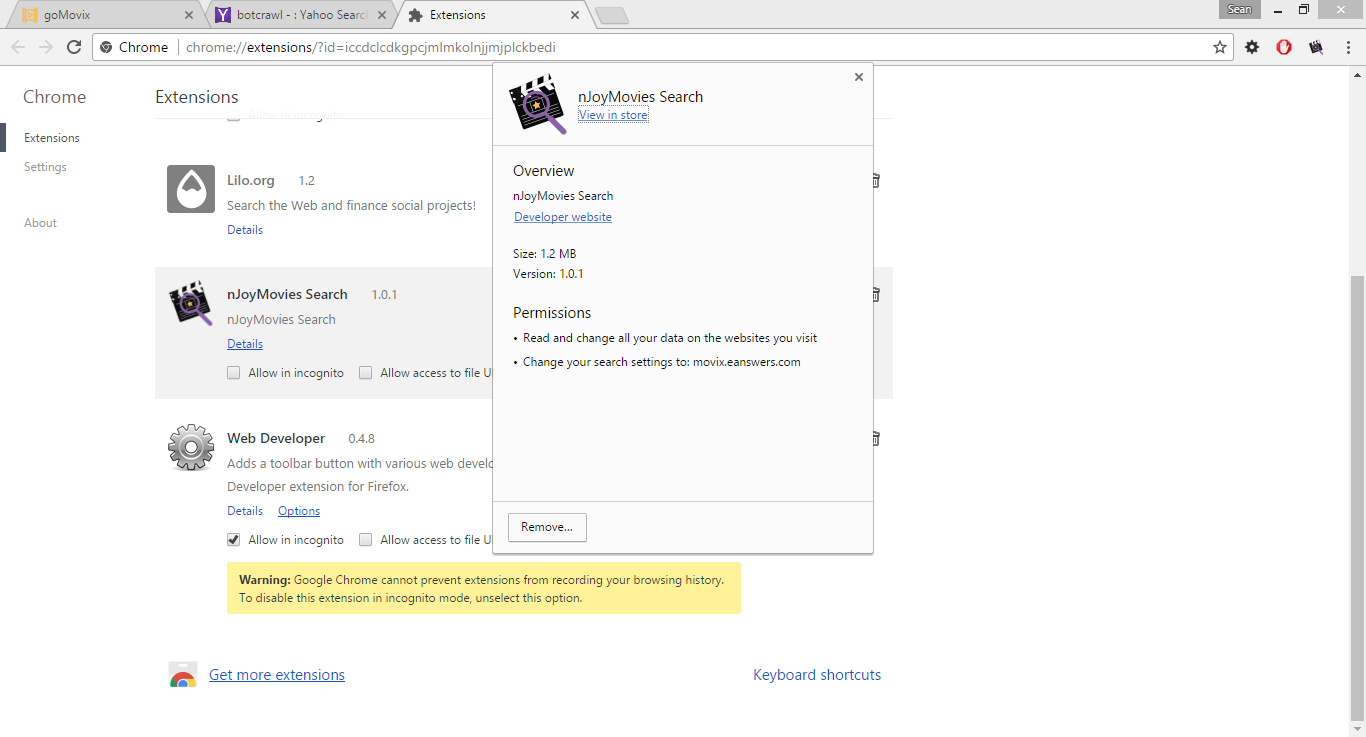Click the View in store link

tap(613, 115)
